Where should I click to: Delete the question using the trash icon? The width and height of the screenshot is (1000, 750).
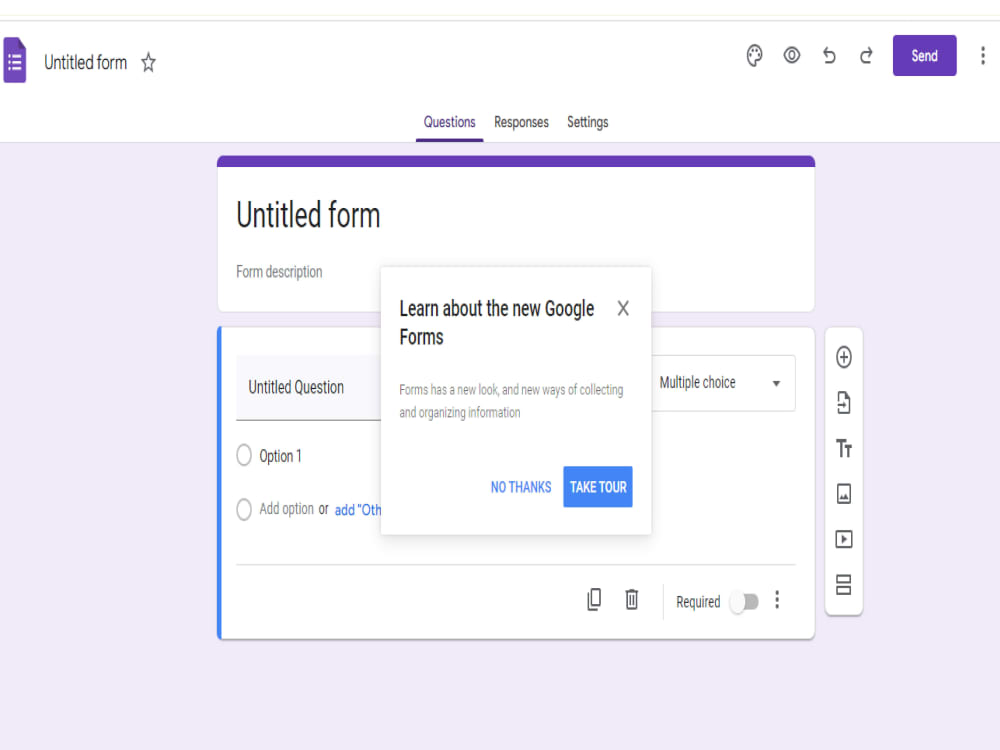pyautogui.click(x=631, y=598)
